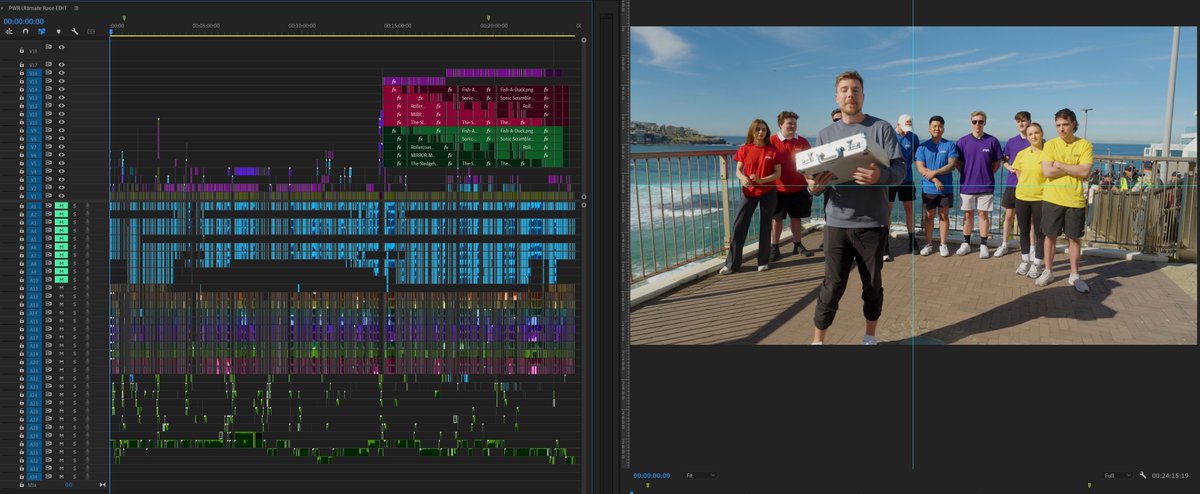1200x494 pixels.
Task: Click the go-to-end icon on Mix track row
Action: 103,485
